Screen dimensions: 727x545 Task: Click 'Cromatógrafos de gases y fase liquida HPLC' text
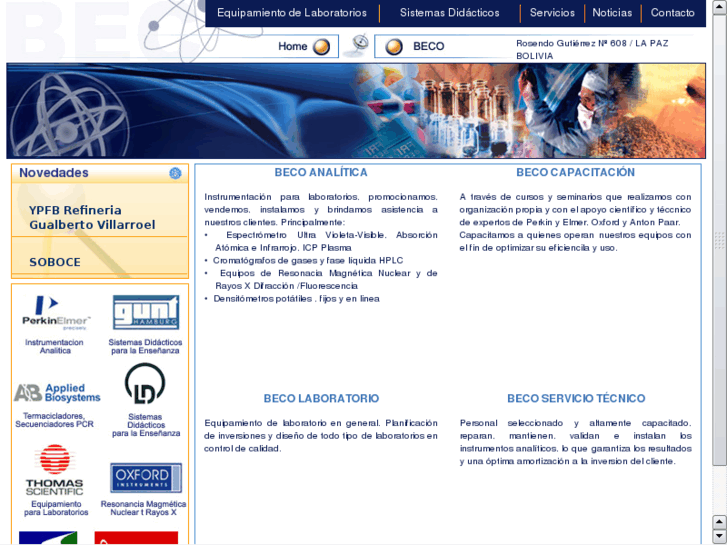(308, 260)
